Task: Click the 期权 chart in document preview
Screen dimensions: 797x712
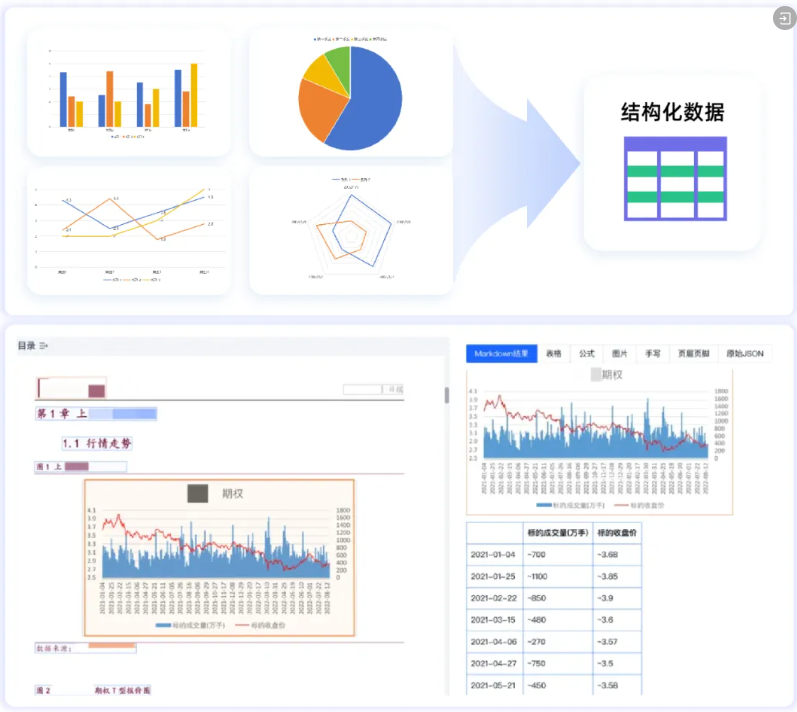Action: (x=219, y=558)
